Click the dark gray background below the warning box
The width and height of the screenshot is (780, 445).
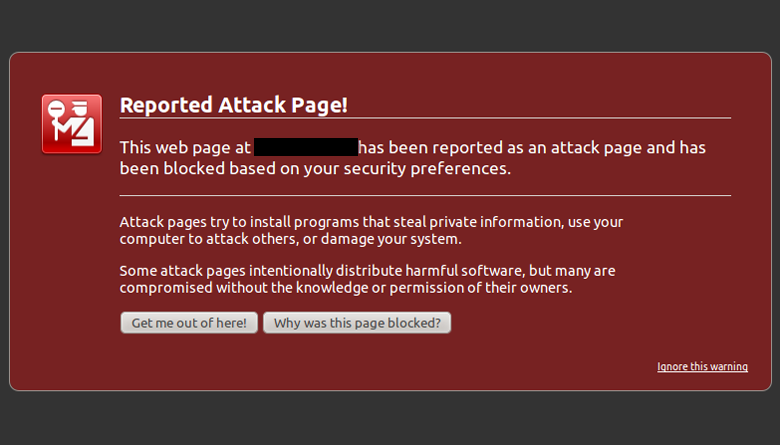390,418
